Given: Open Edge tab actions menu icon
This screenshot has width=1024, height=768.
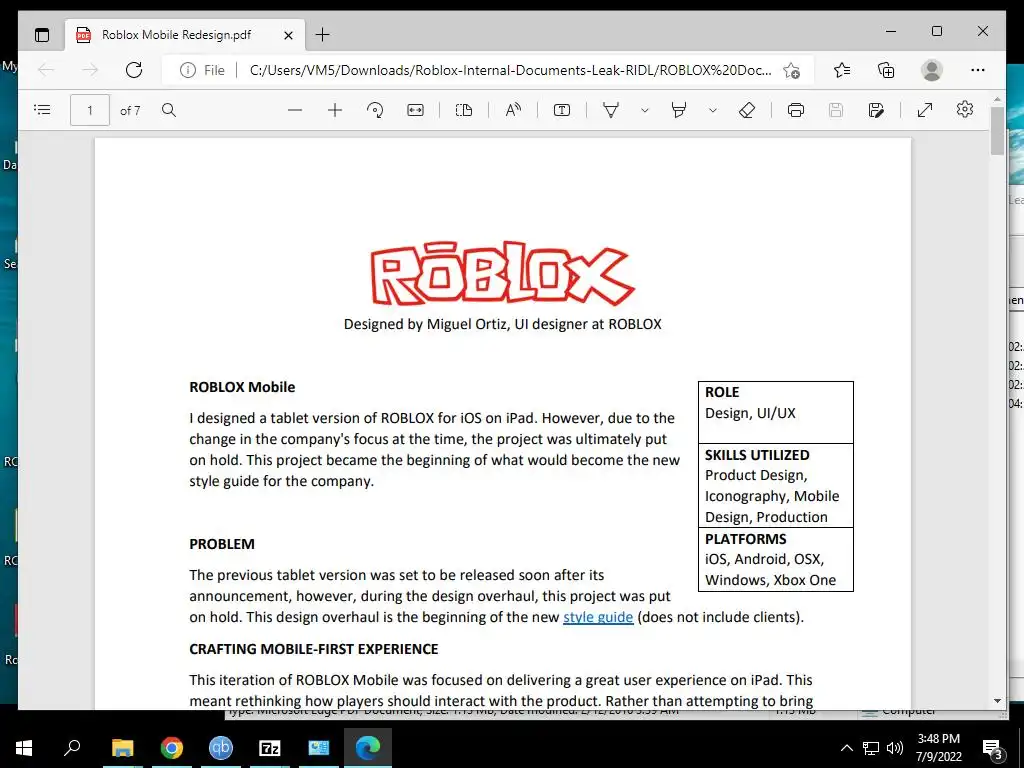Looking at the screenshot, I should click(x=42, y=35).
